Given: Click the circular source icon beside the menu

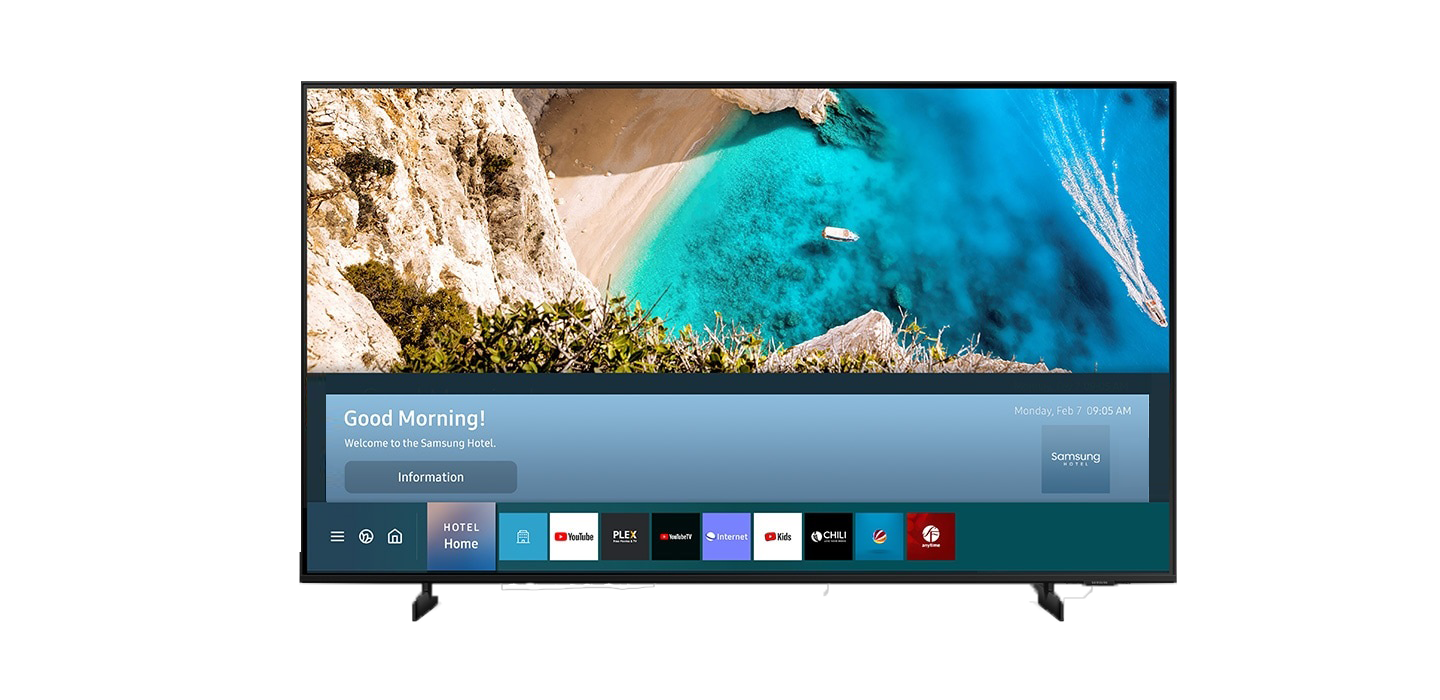Looking at the screenshot, I should (366, 537).
